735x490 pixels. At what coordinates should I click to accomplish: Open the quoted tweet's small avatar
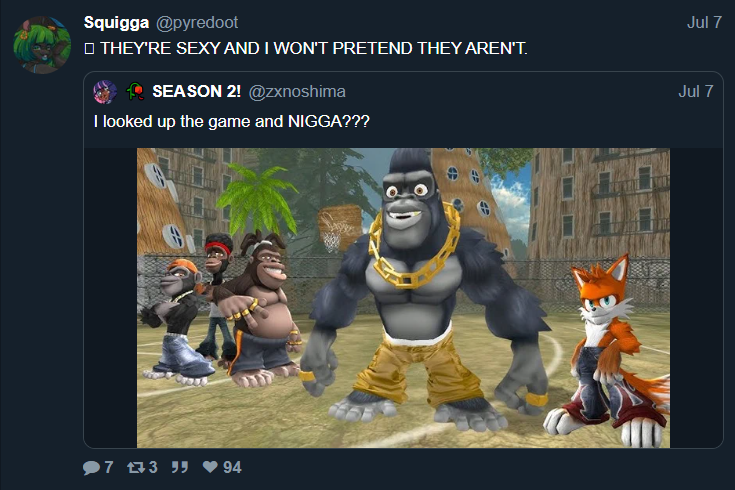point(105,92)
